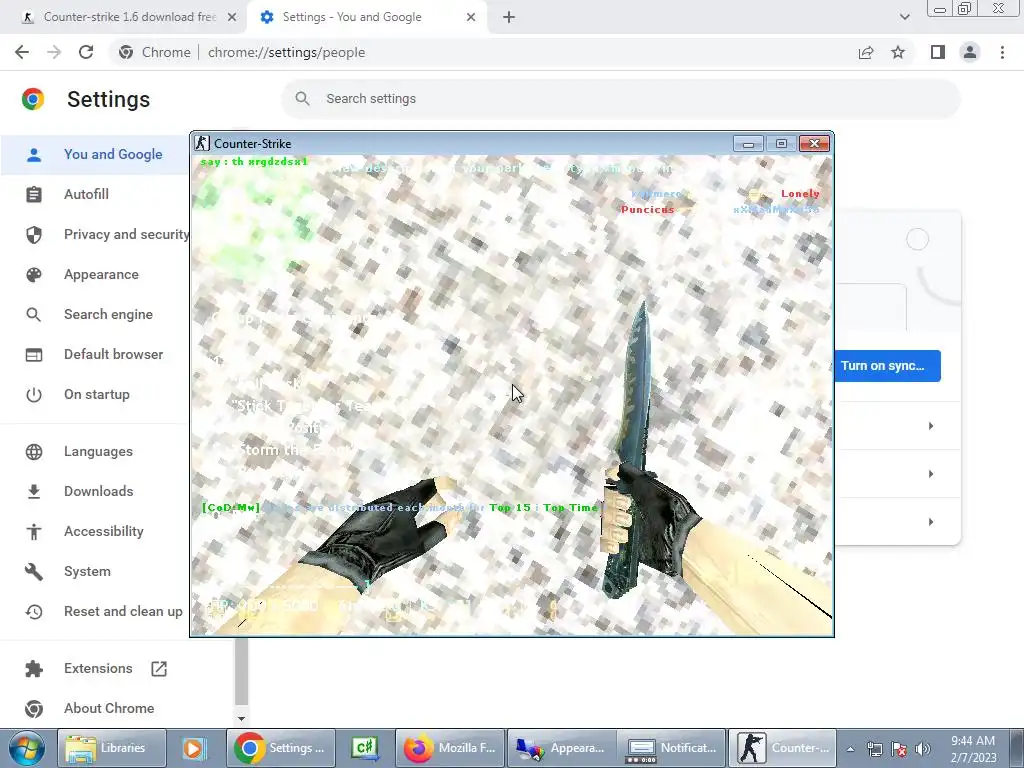Open Libraries from the taskbar
Screen dimensions: 1024x768
point(112,748)
